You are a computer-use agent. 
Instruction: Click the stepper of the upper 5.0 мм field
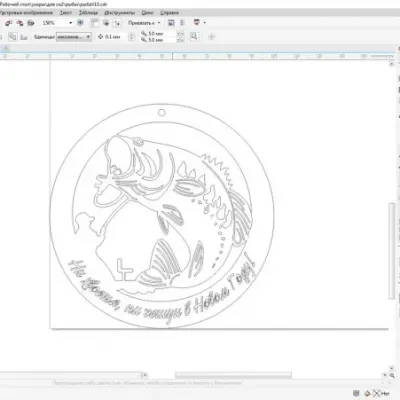click(180, 34)
